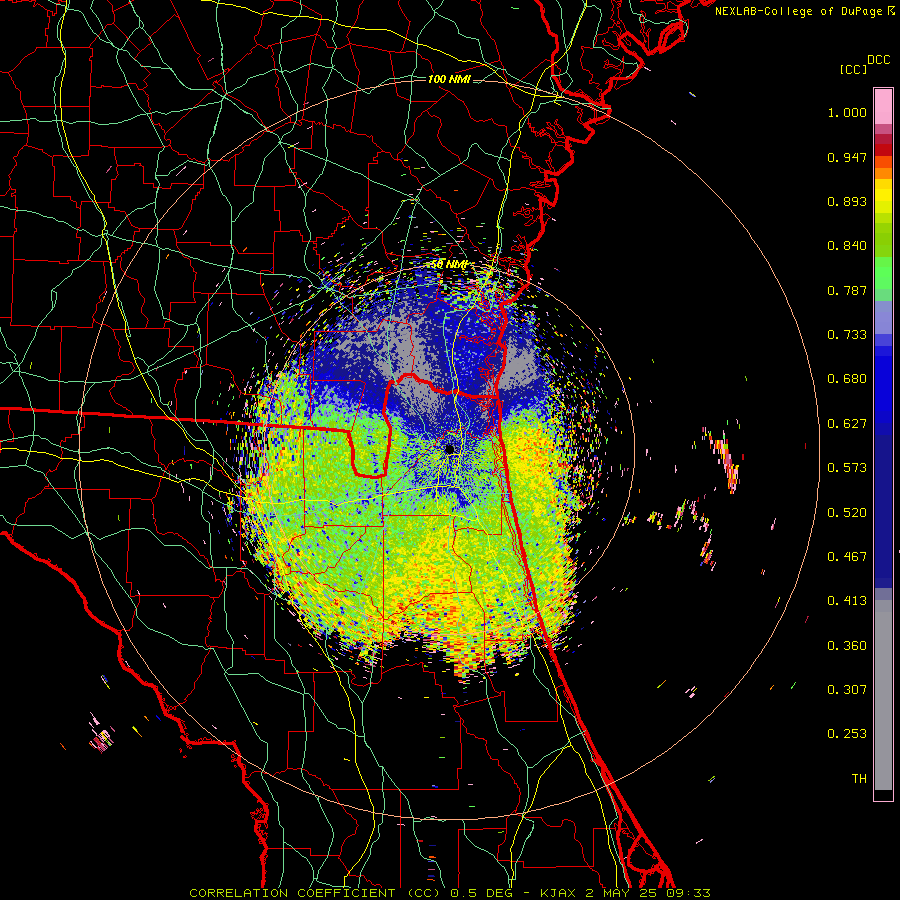Pick the lavender swatch on the color scale
The image size is (900, 900).
pyautogui.click(x=883, y=317)
